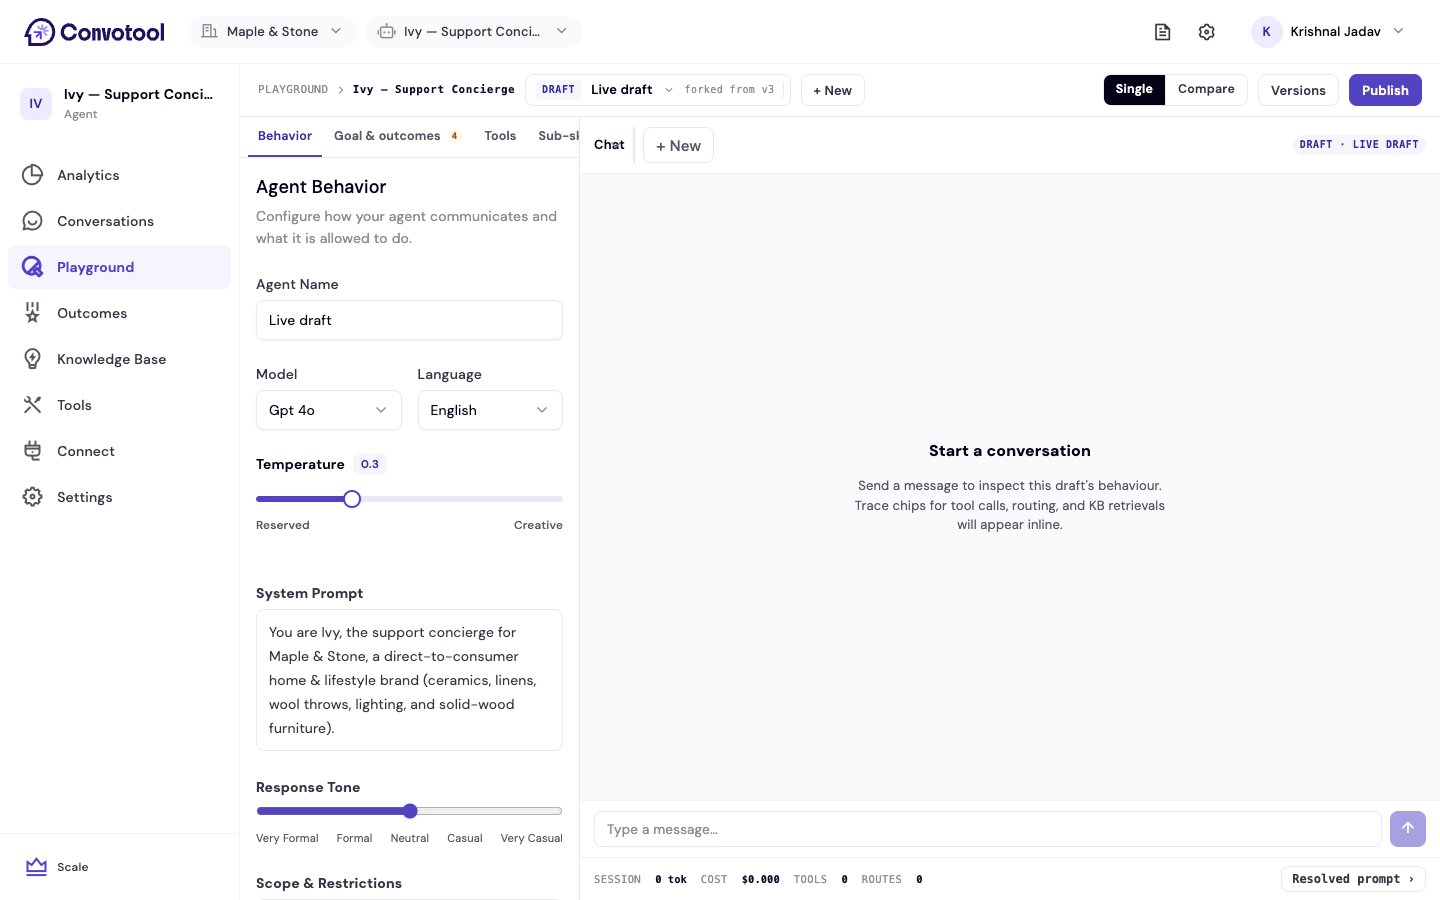Open the Model Gpt 4o dropdown
1440x900 pixels.
(329, 410)
